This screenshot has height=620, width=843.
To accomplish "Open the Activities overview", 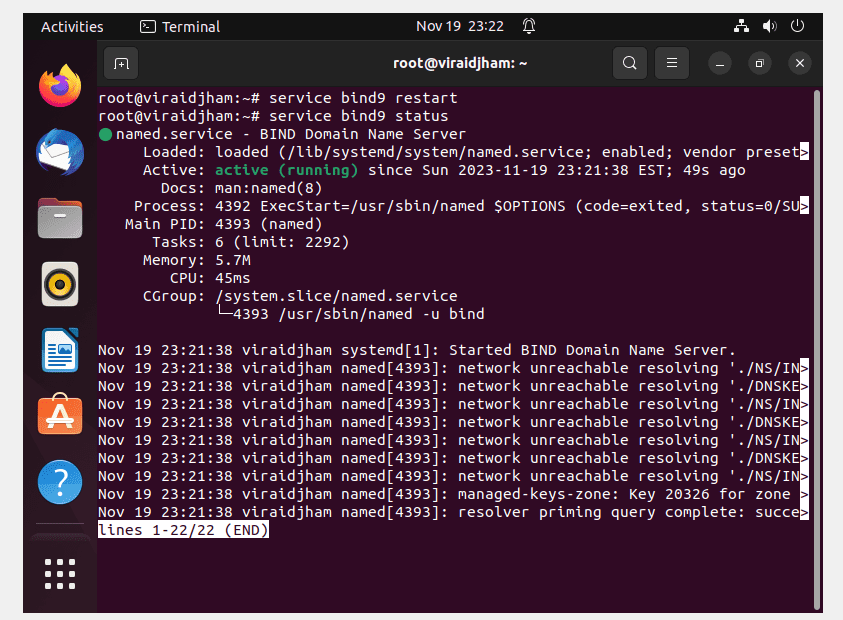I will 72,27.
